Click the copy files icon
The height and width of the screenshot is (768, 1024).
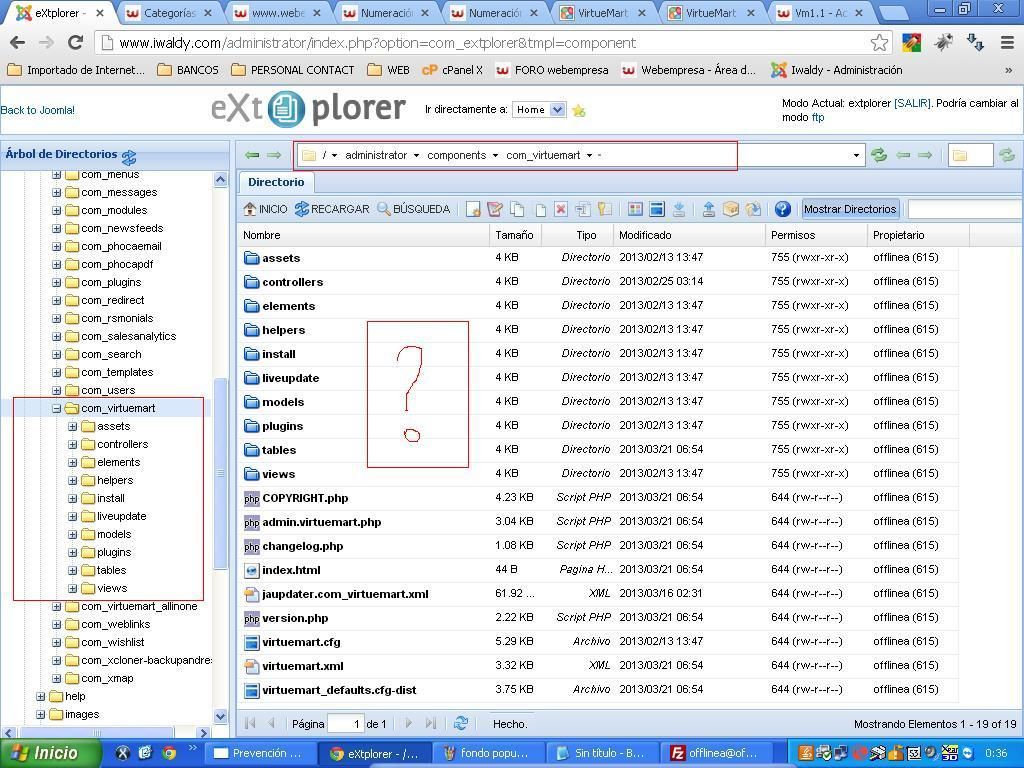[x=517, y=209]
